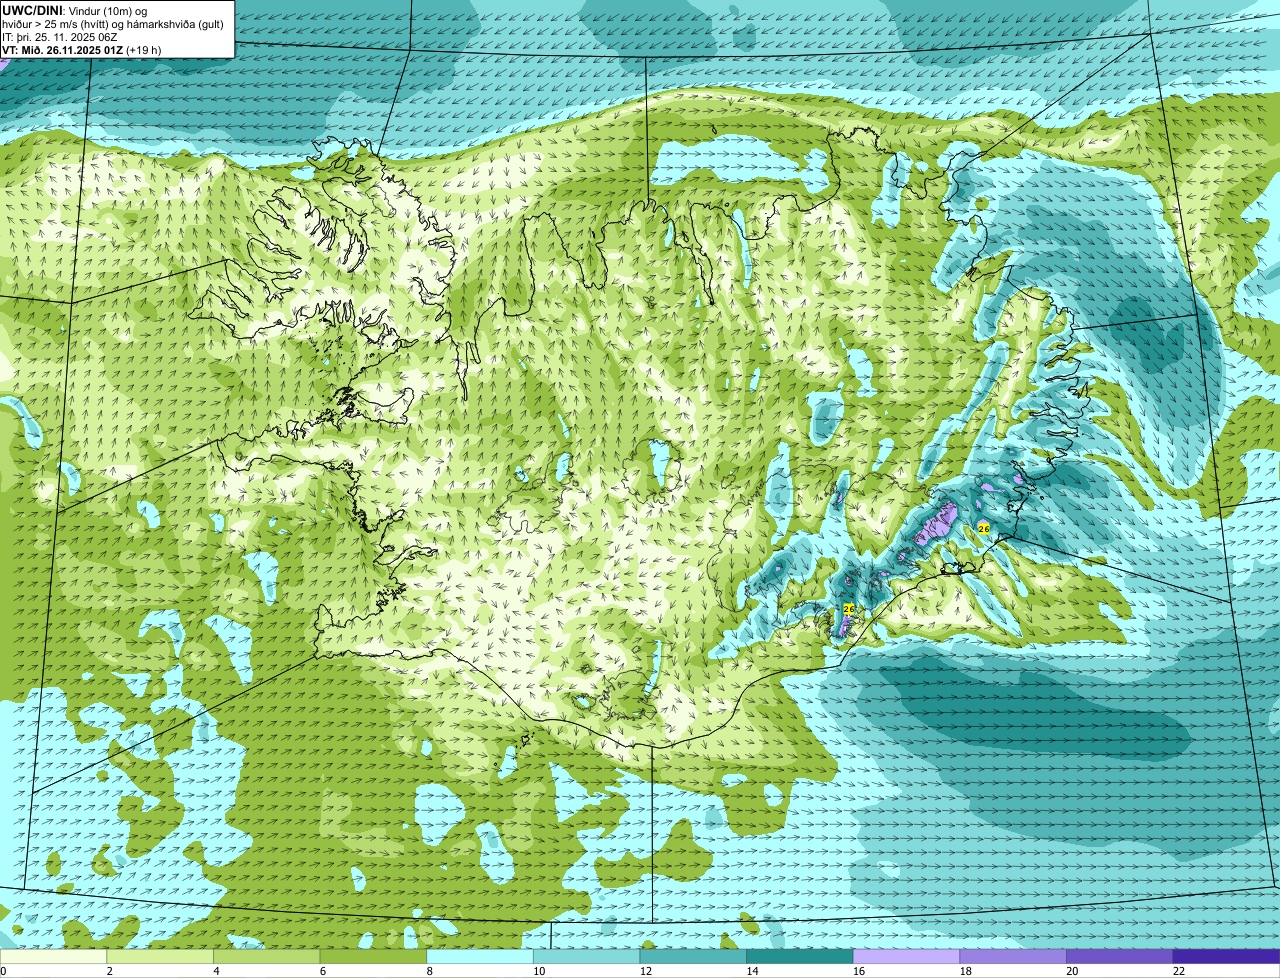Click the 'VT: Mið. 26.11.2025 01Z (+19 h)' line
The height and width of the screenshot is (978, 1280).
click(82, 49)
